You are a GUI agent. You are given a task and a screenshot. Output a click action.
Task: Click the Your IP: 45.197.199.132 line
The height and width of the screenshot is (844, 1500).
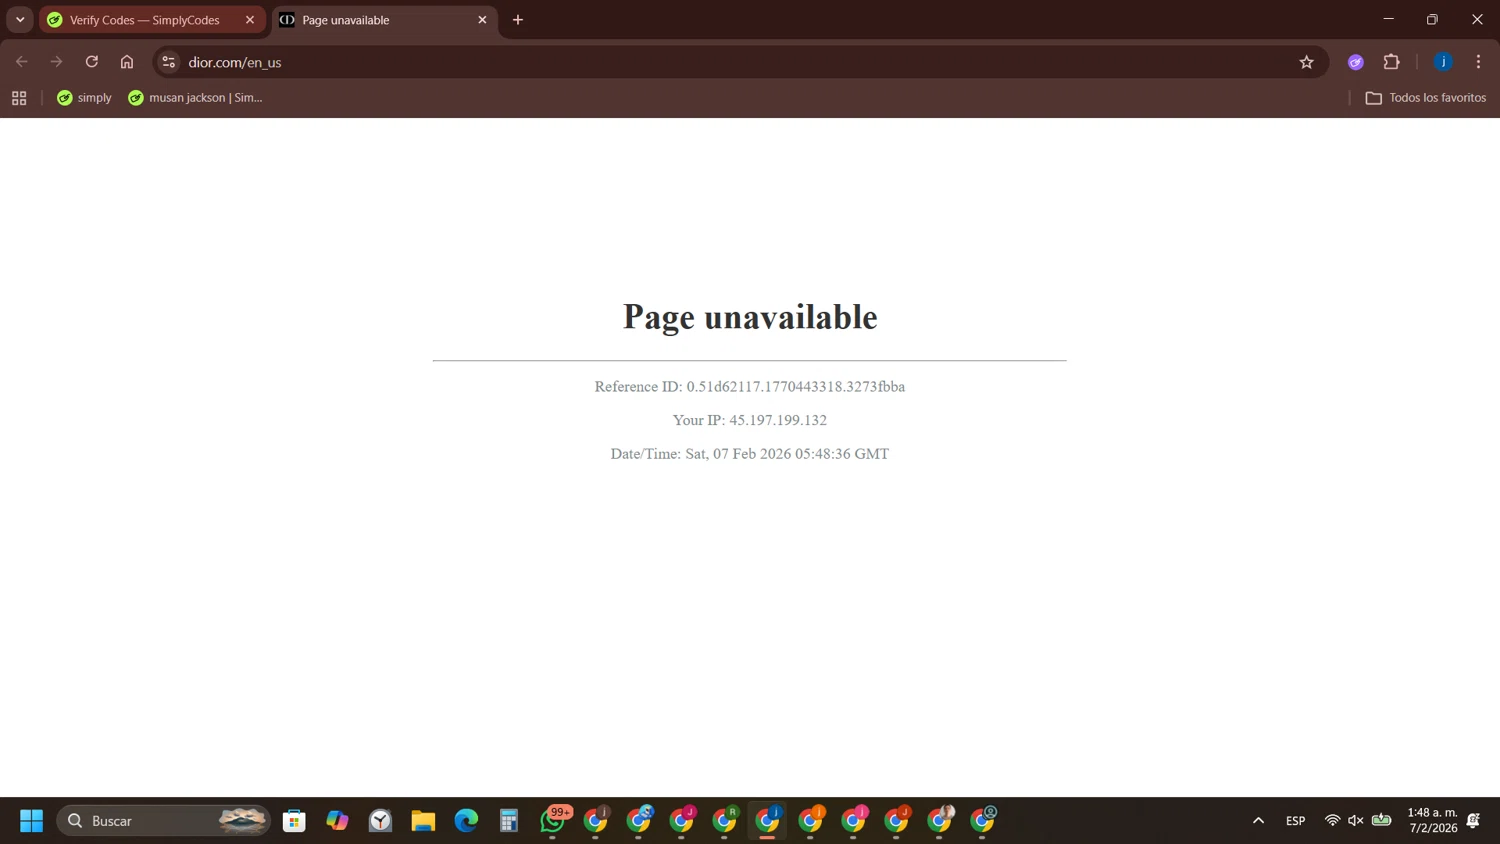pyautogui.click(x=750, y=420)
